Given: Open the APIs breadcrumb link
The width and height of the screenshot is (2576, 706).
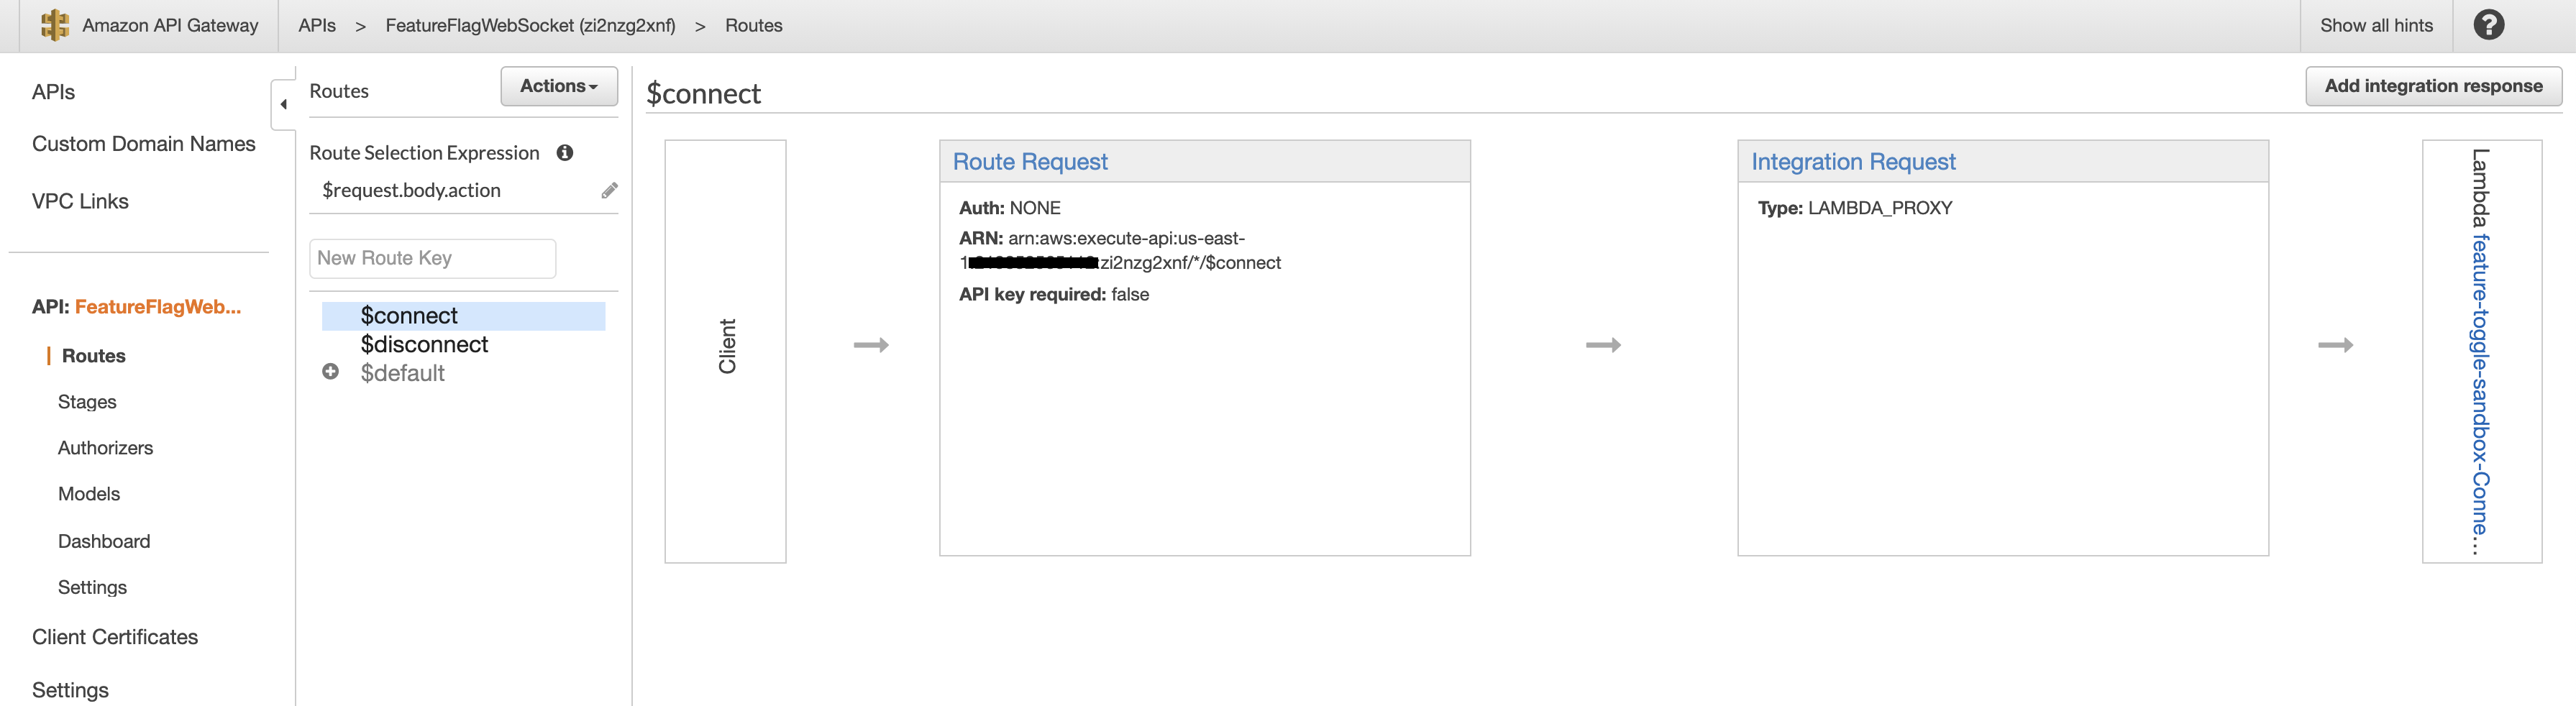Looking at the screenshot, I should (x=316, y=25).
